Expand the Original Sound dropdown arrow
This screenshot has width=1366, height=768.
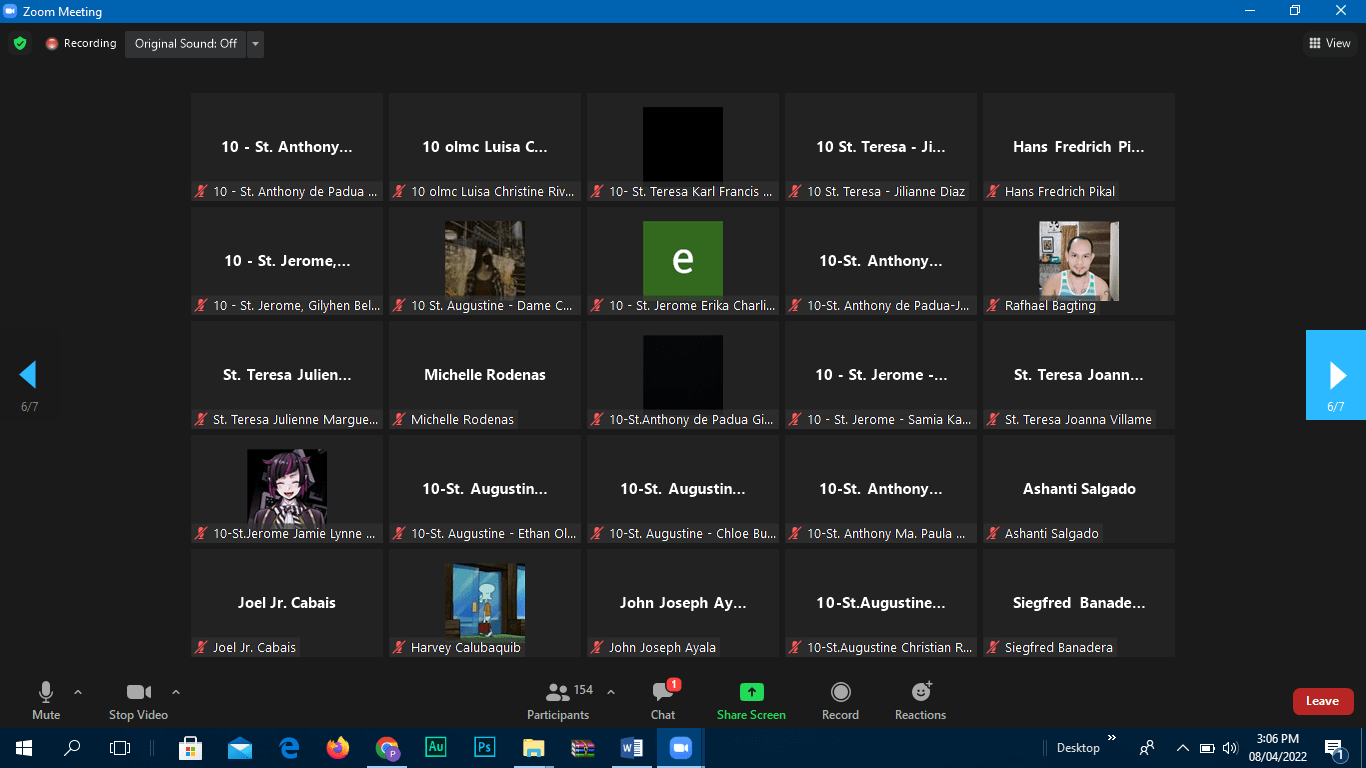coord(256,44)
